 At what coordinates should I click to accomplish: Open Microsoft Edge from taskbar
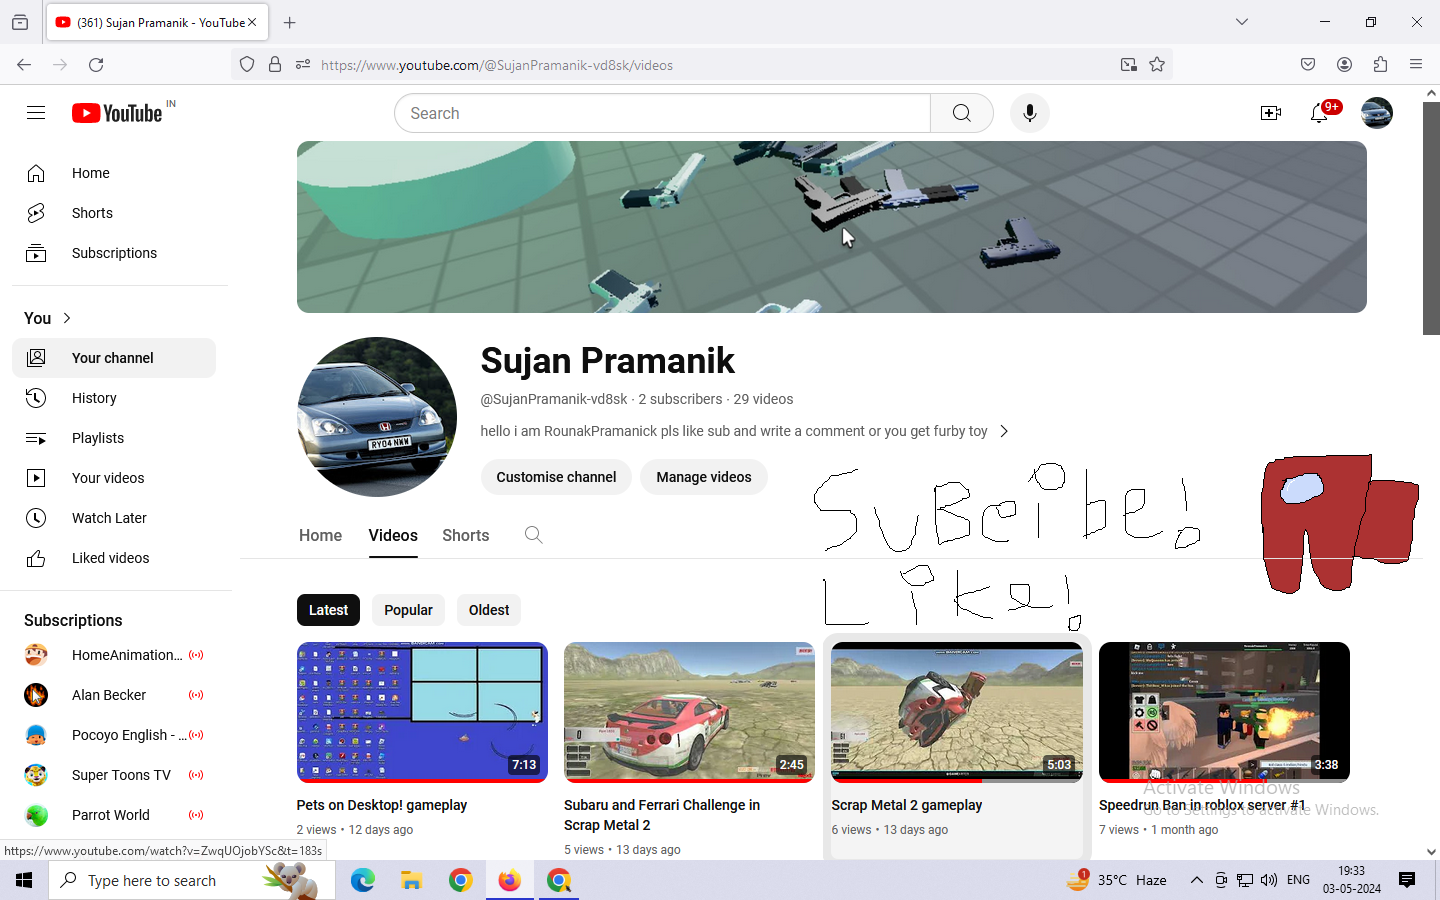(x=362, y=880)
